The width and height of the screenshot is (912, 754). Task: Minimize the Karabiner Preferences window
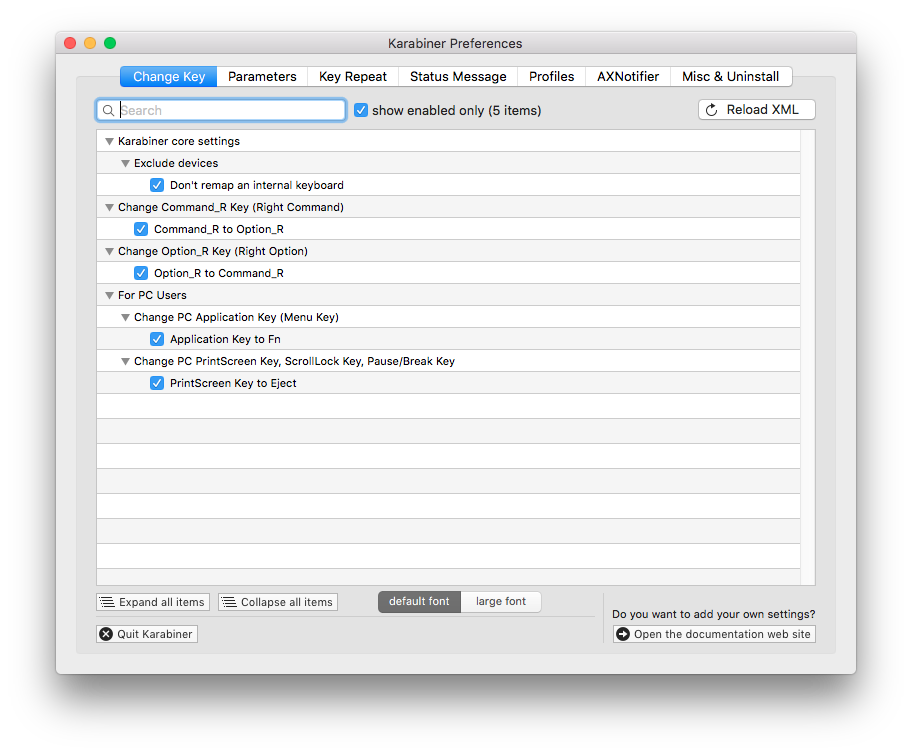click(90, 43)
